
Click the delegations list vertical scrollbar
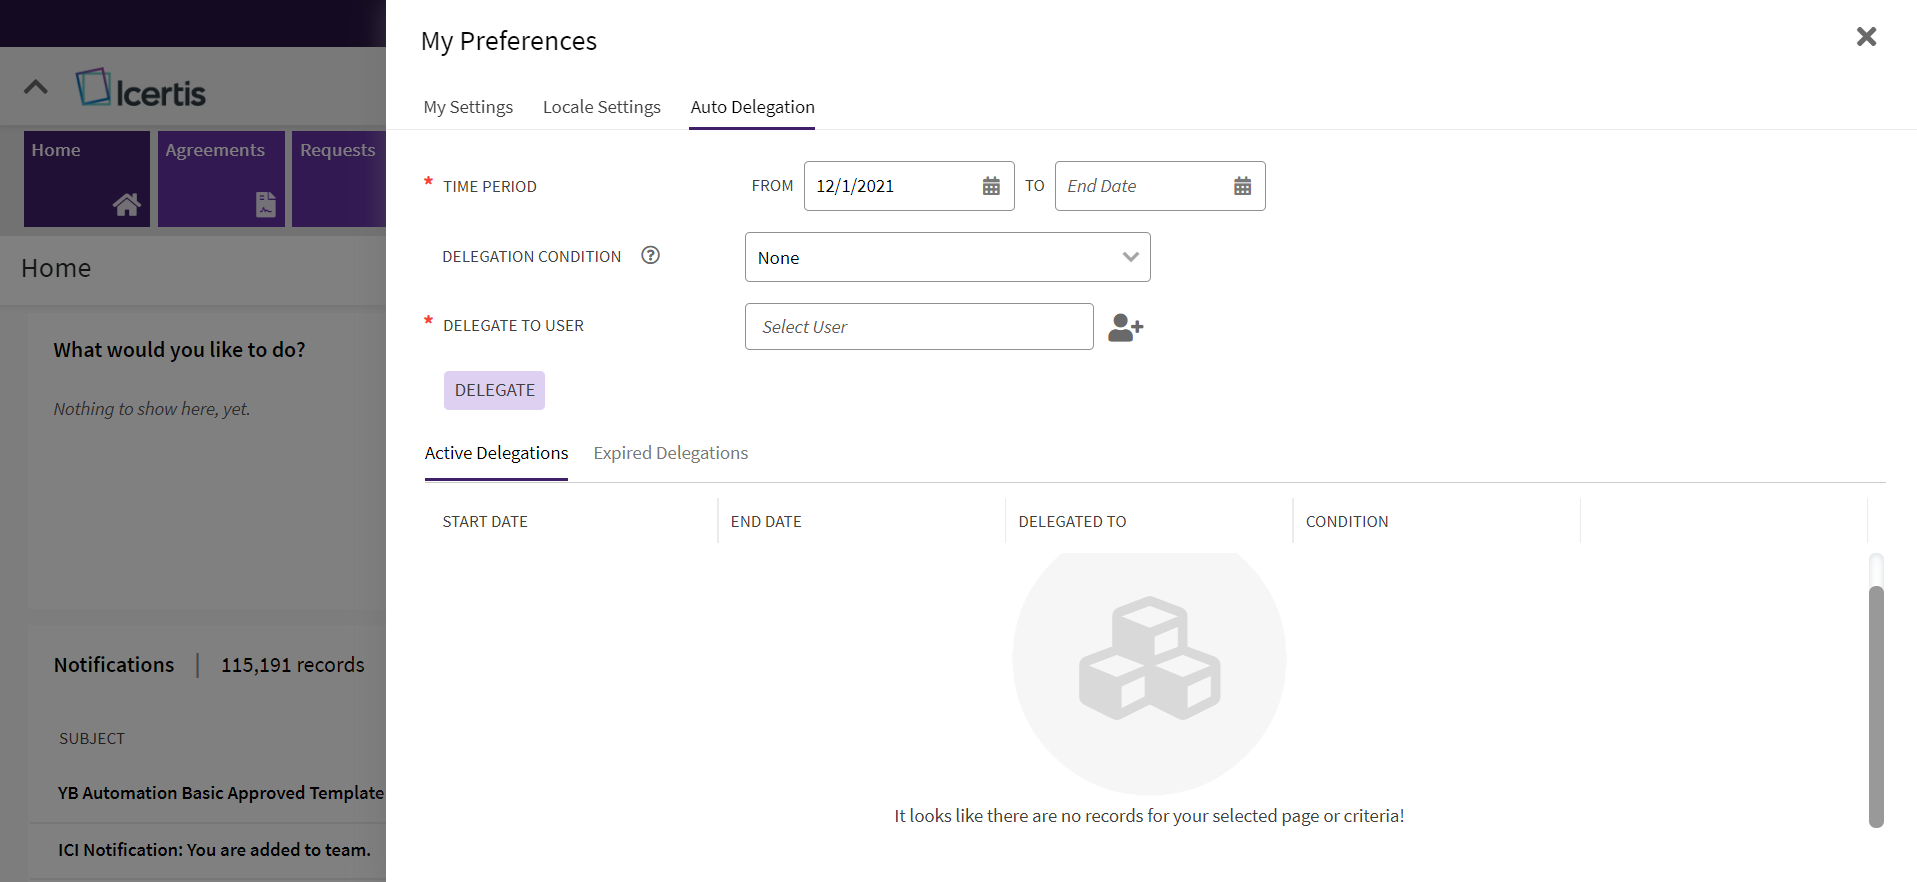pos(1875,705)
